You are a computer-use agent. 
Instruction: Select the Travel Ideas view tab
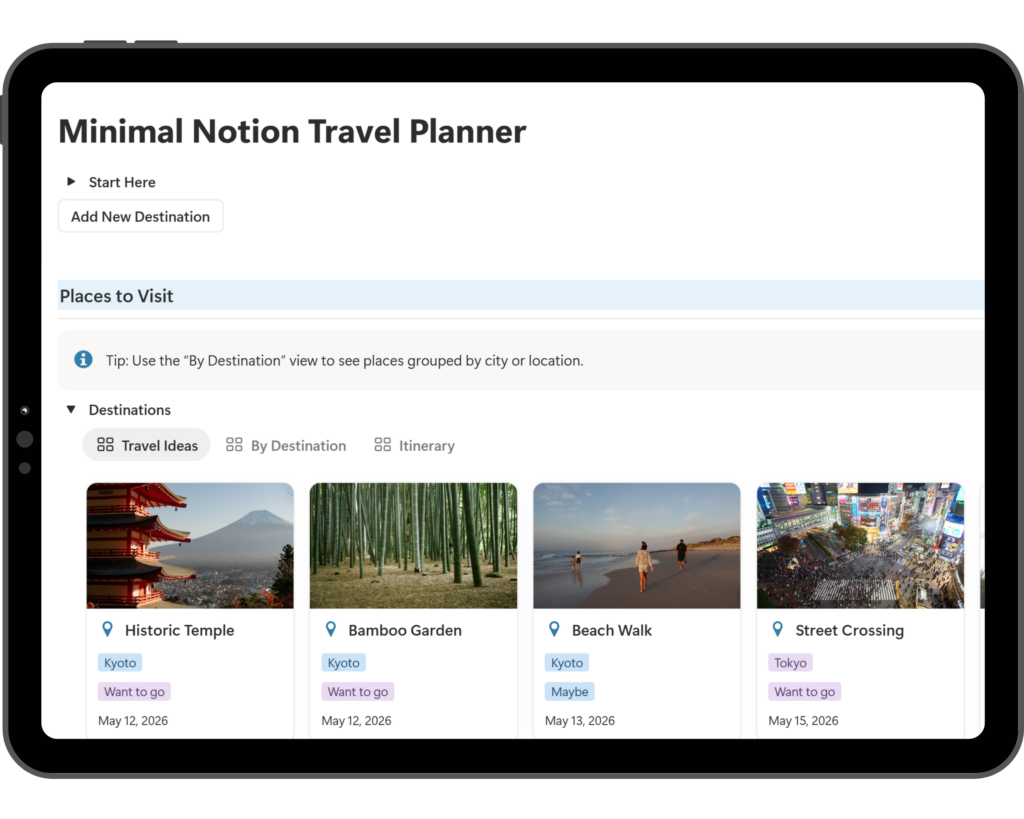159,444
